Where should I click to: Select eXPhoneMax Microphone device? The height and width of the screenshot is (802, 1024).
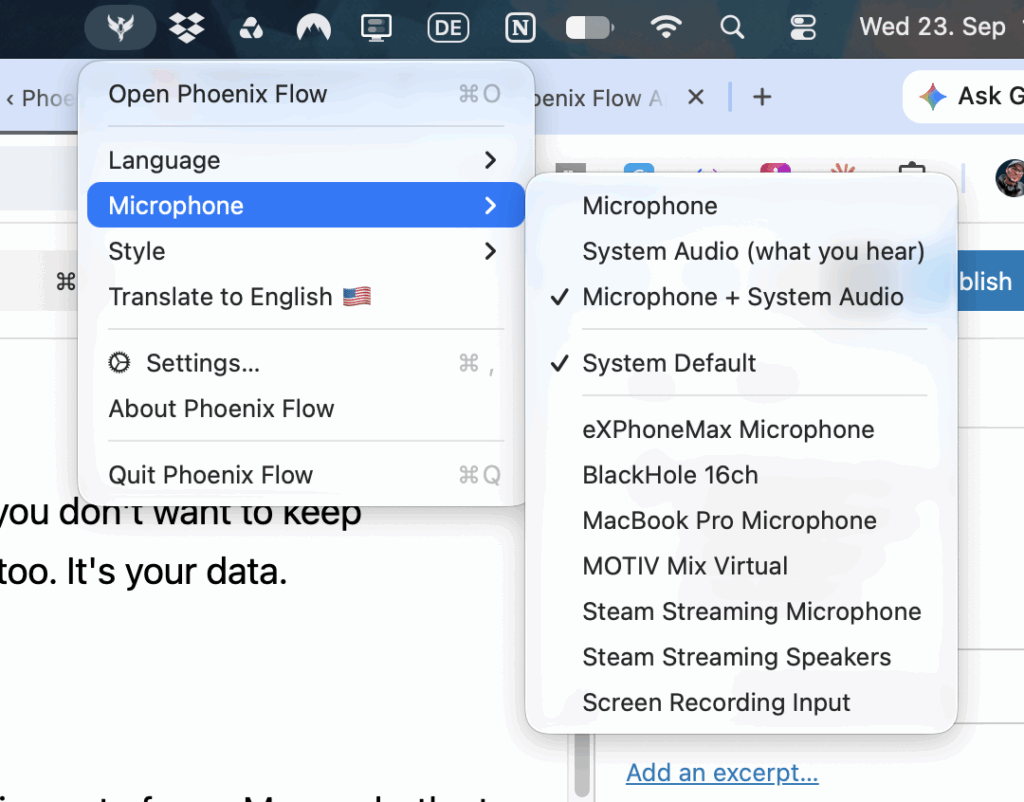[741, 429]
